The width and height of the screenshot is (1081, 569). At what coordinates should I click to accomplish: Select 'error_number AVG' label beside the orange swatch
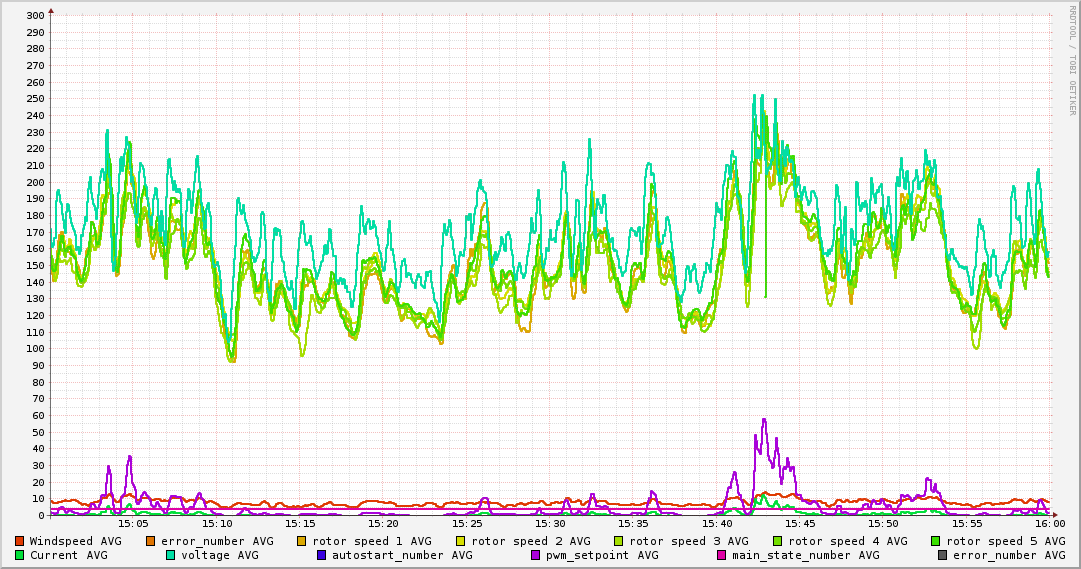[x=217, y=541]
